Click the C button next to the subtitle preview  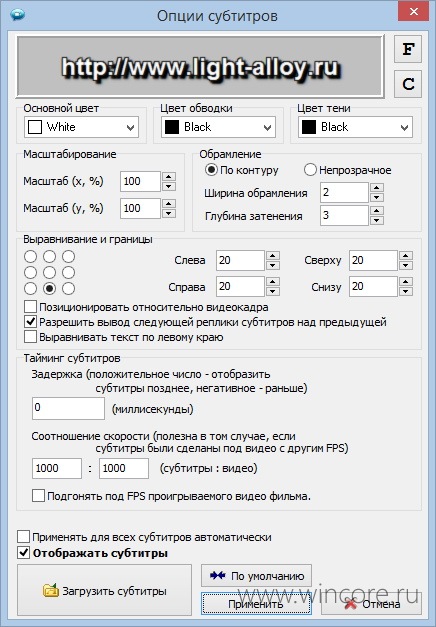coord(408,84)
